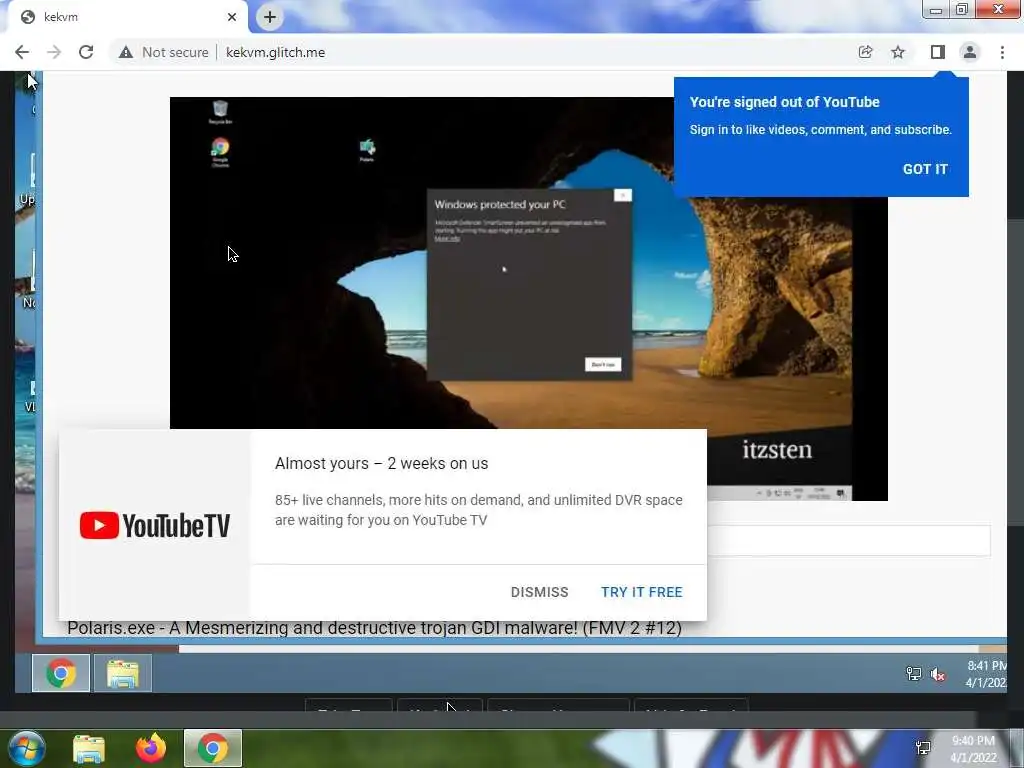Click Don't run in SmartScreen dialog

[x=603, y=364]
